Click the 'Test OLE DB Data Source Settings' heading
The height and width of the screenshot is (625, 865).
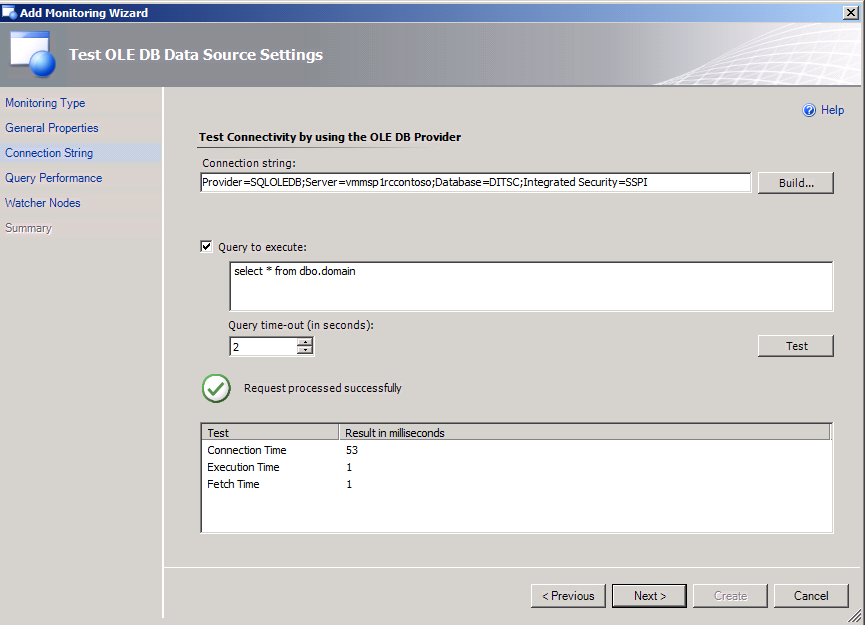point(196,55)
